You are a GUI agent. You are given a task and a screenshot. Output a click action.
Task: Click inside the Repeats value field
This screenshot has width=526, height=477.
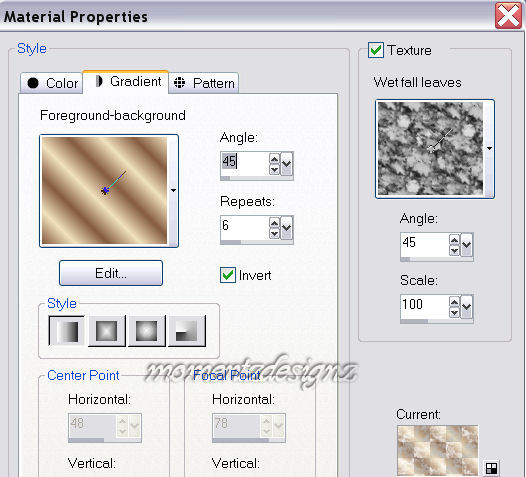pyautogui.click(x=245, y=225)
